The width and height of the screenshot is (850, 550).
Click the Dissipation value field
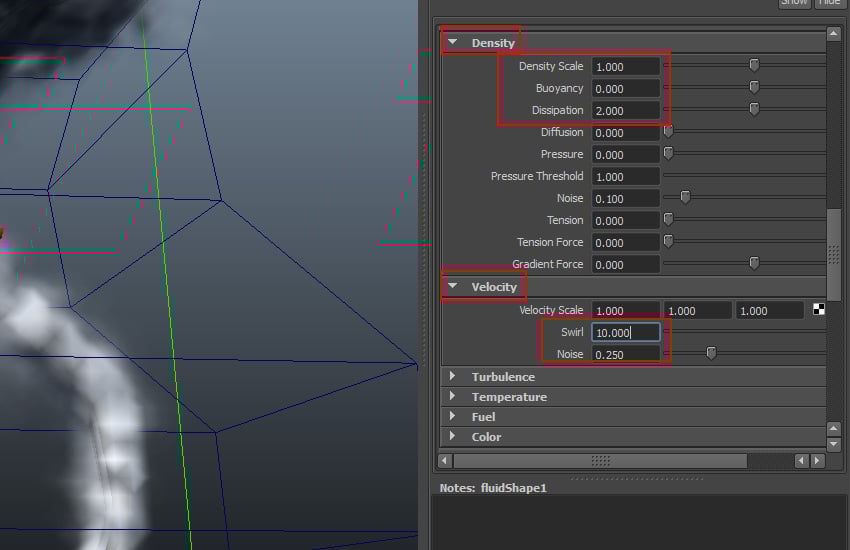pos(626,111)
